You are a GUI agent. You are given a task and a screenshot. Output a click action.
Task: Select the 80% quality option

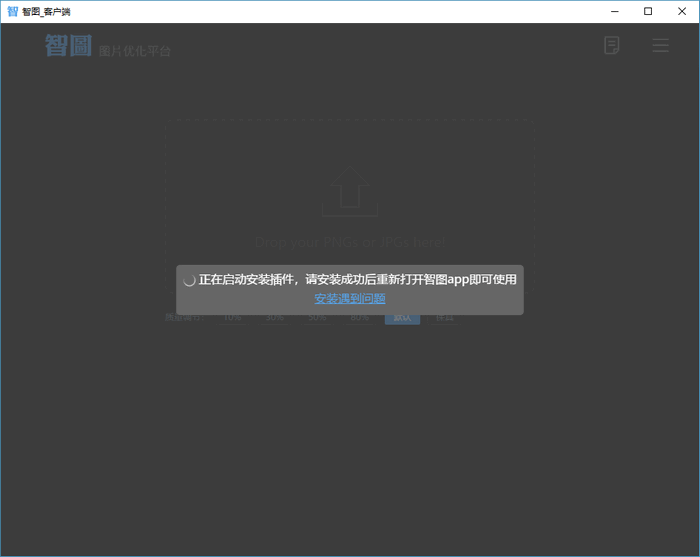[359, 318]
